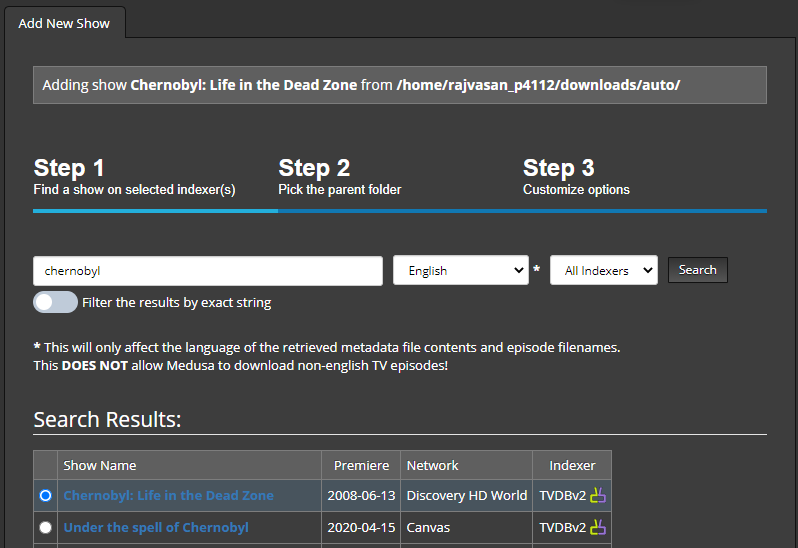Screen dimensions: 798x548
Task: Go to Step 1 Find a show
Action: (x=134, y=176)
